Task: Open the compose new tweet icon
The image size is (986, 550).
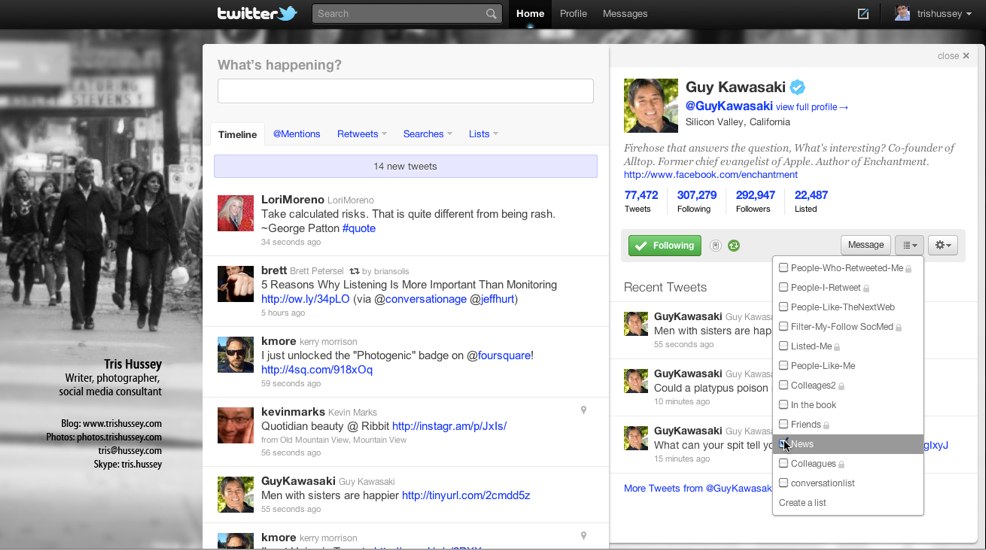Action: tap(863, 14)
